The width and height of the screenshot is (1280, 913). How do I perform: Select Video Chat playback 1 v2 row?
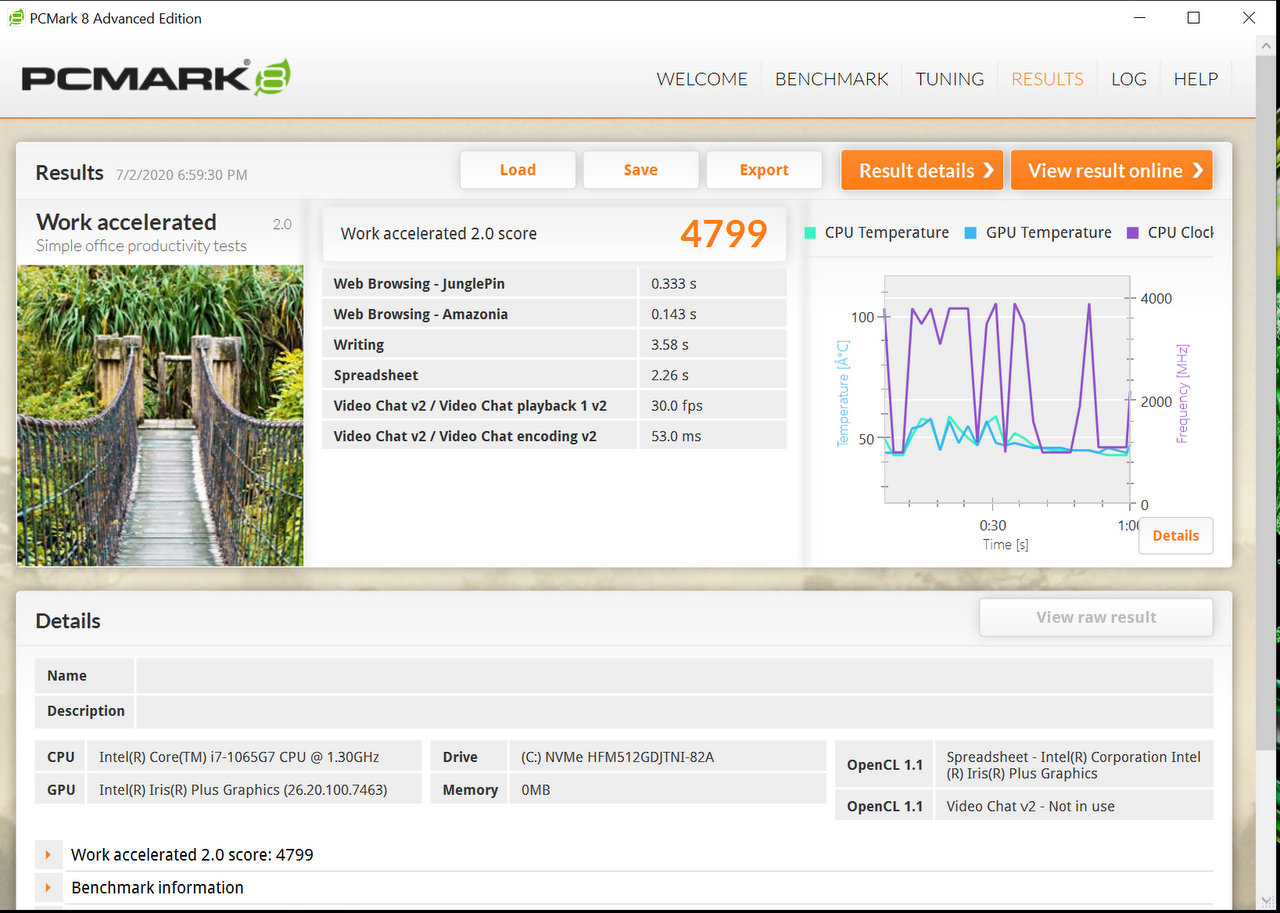click(555, 406)
